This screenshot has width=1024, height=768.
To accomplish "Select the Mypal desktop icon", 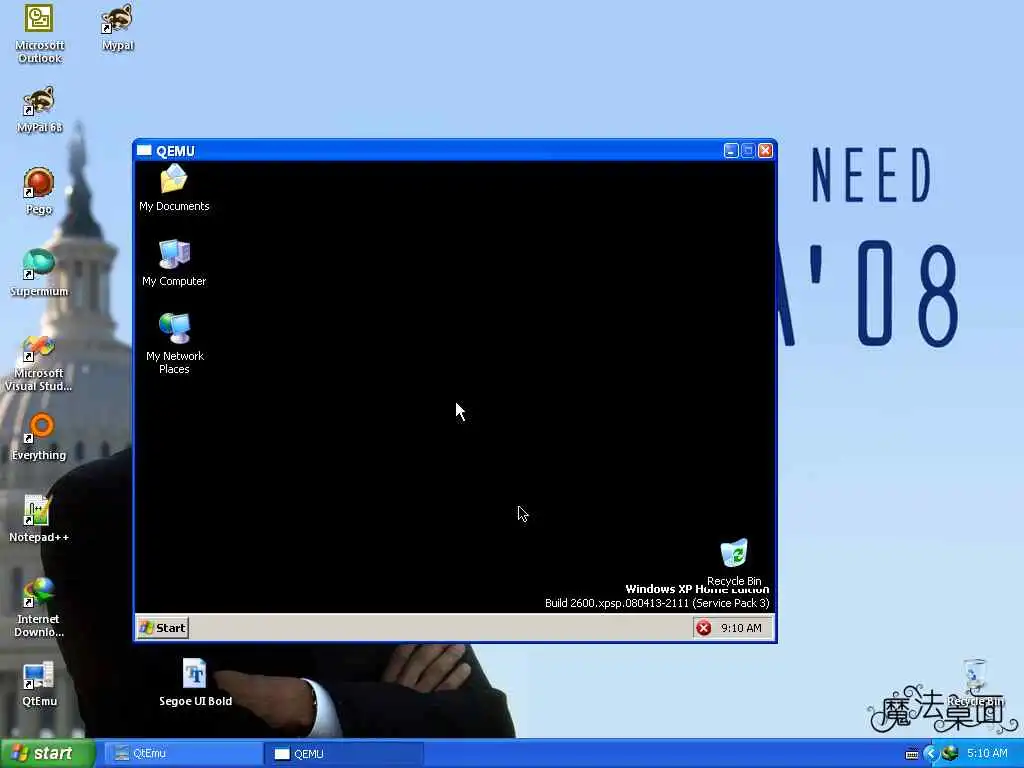I will tap(118, 27).
